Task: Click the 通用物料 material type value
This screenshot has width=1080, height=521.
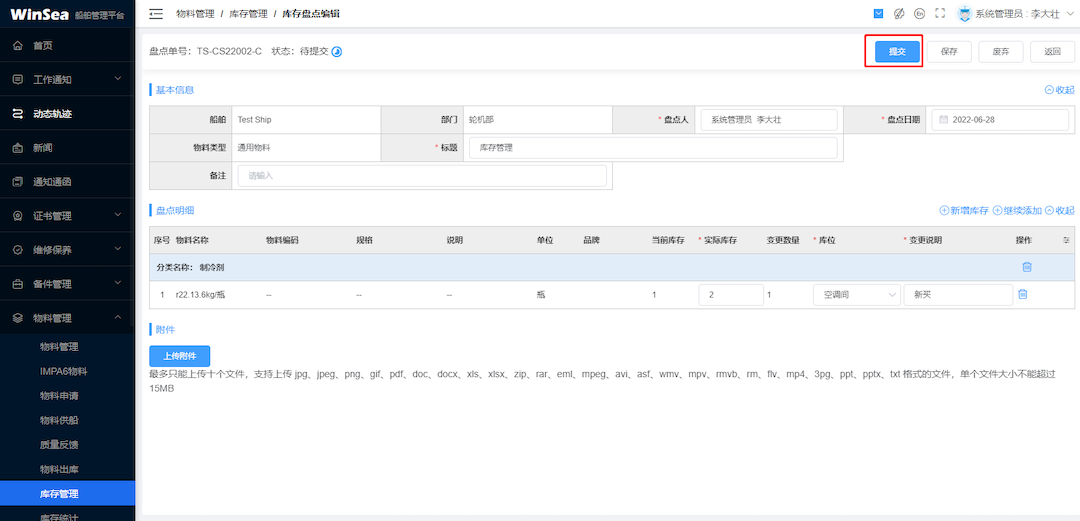Action: pos(251,147)
